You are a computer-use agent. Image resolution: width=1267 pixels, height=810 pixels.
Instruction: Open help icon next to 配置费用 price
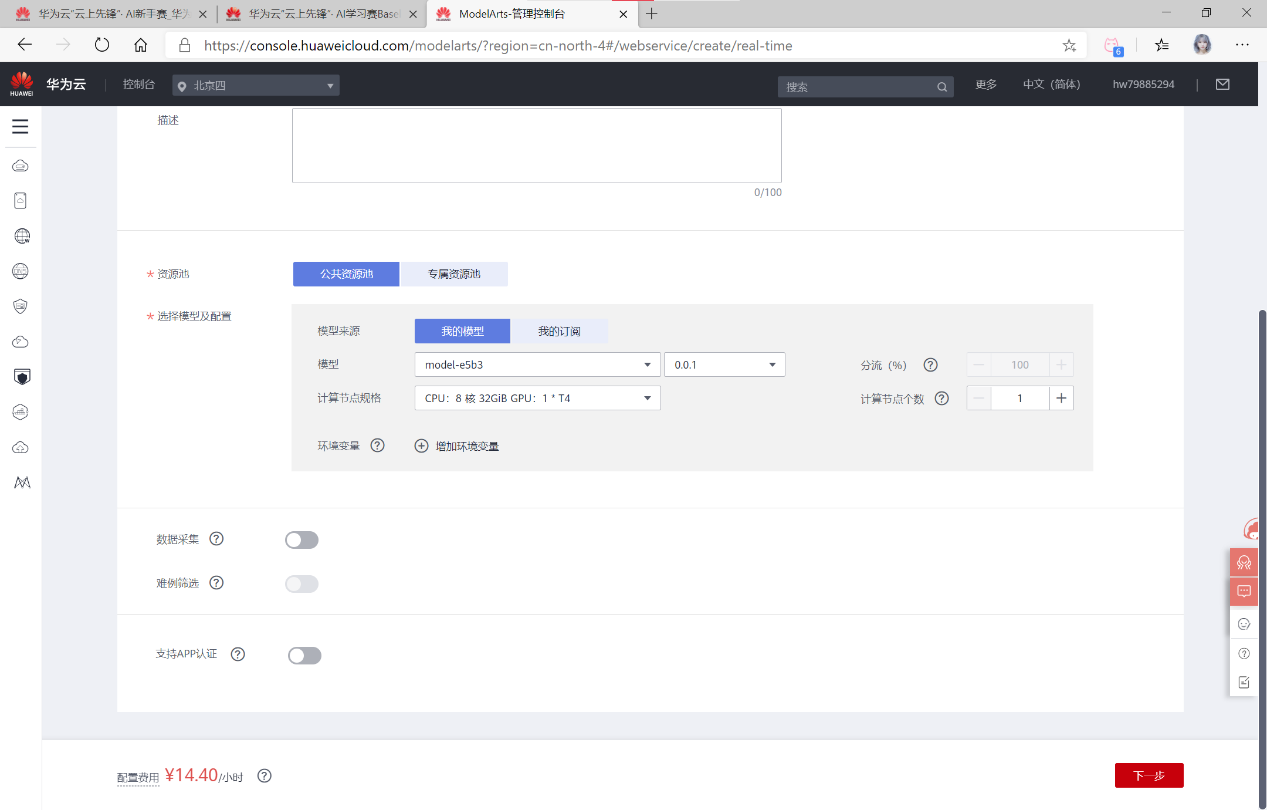coord(265,776)
